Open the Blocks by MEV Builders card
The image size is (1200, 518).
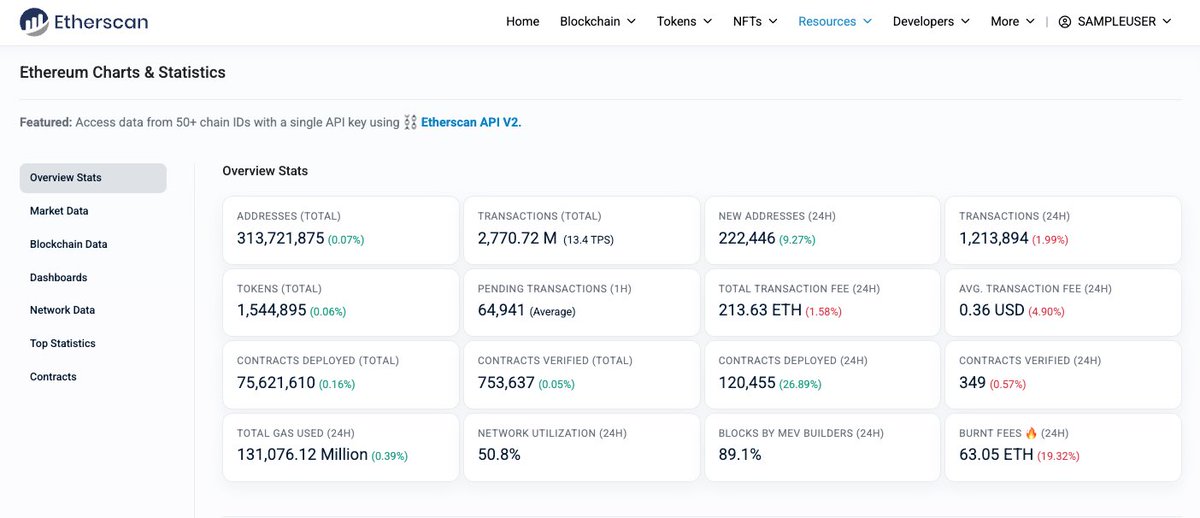pyautogui.click(x=823, y=447)
